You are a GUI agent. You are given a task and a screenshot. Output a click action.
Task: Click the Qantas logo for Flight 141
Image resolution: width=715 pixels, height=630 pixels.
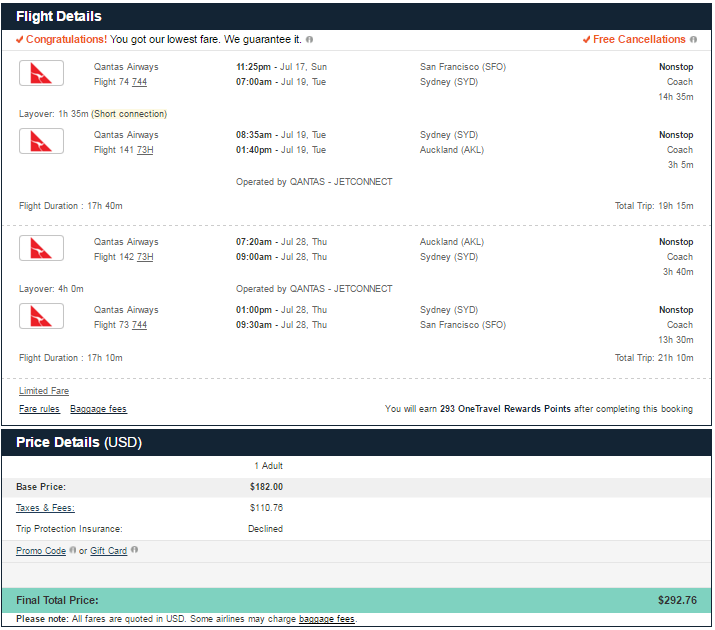pos(41,141)
